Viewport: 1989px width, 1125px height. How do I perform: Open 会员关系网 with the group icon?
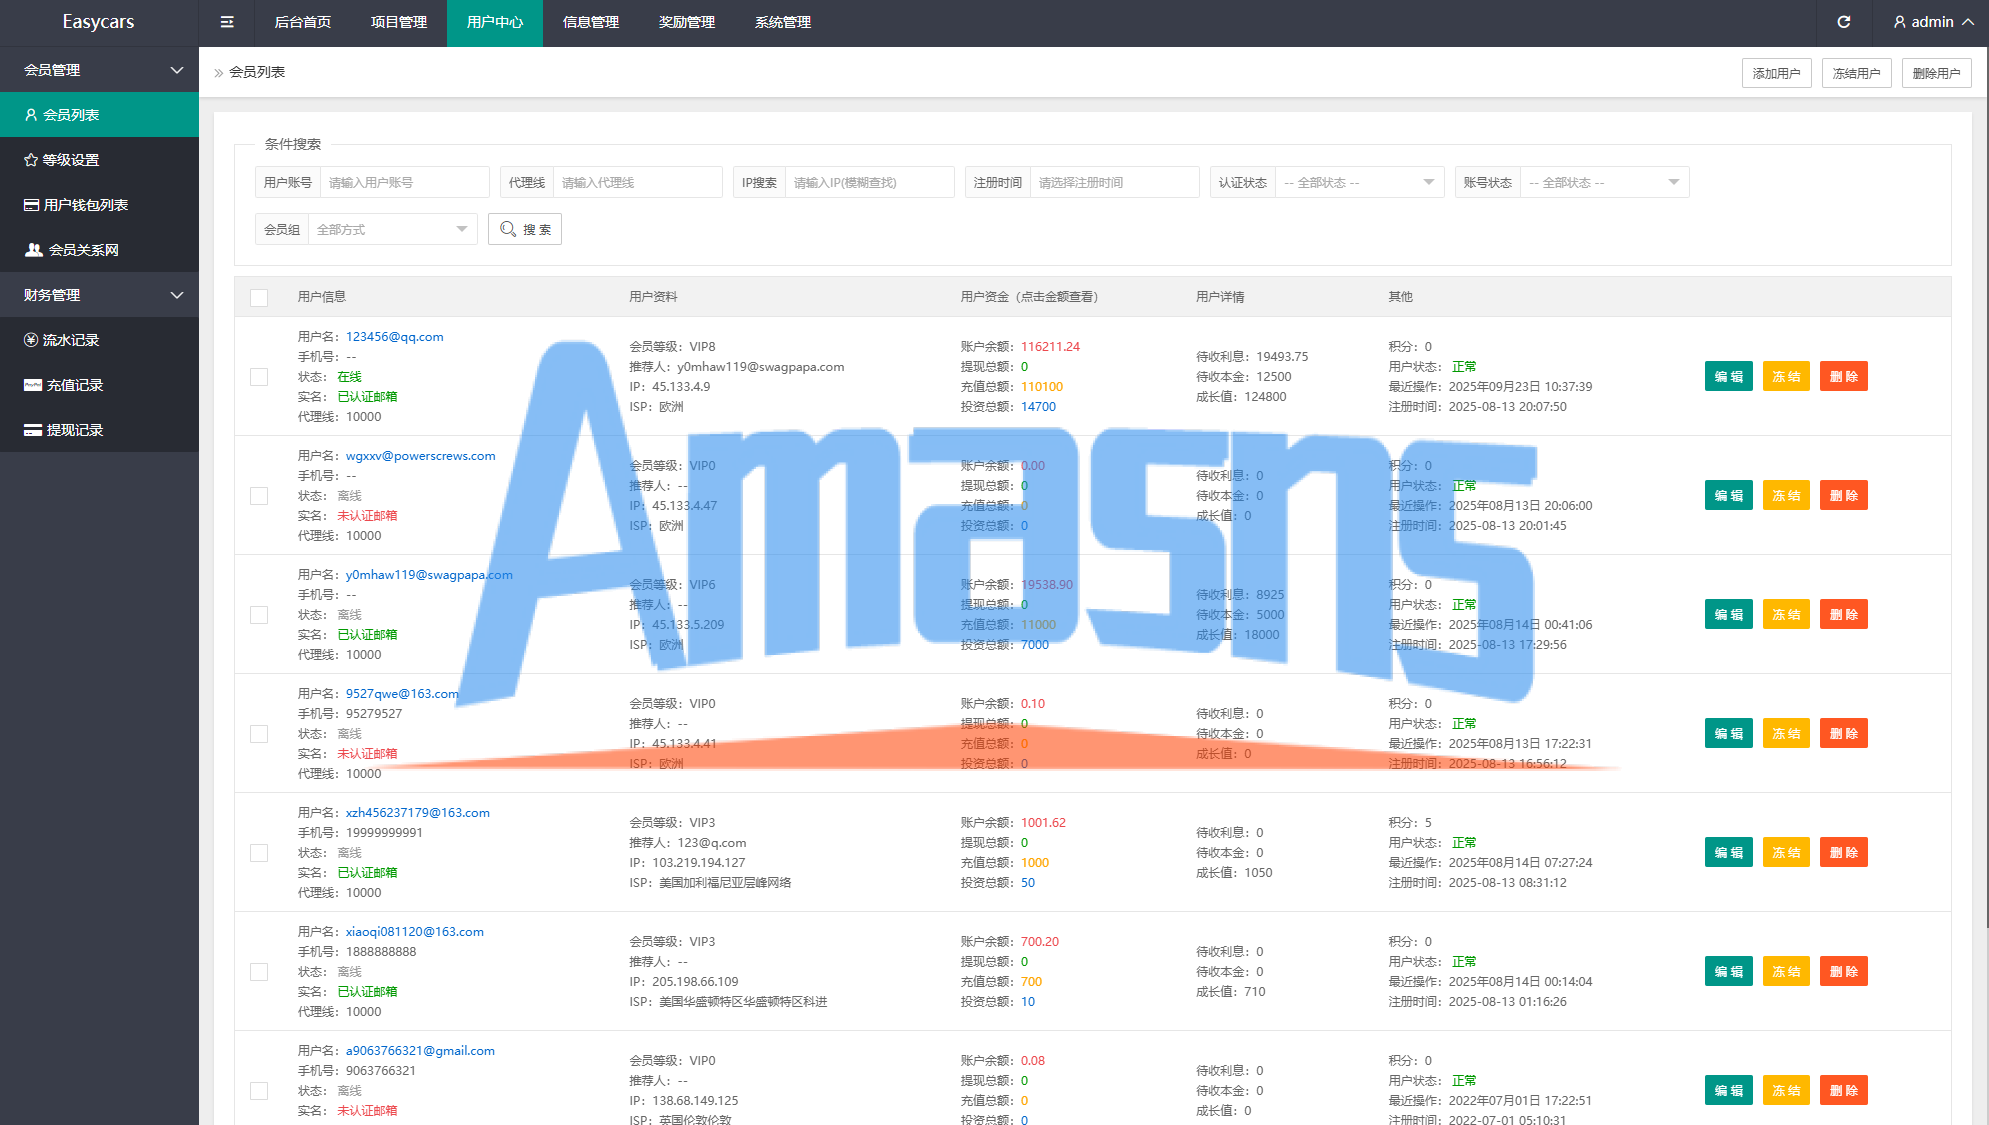34,250
